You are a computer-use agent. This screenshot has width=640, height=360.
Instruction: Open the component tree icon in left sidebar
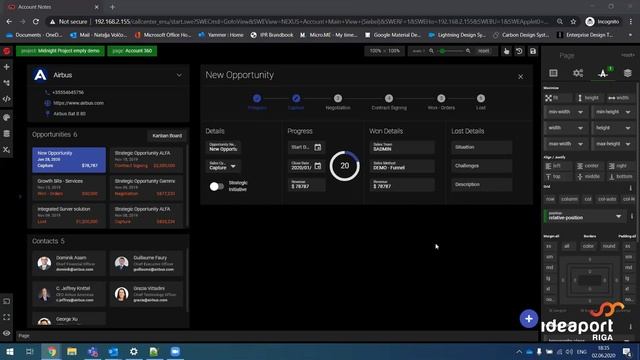[x=7, y=83]
